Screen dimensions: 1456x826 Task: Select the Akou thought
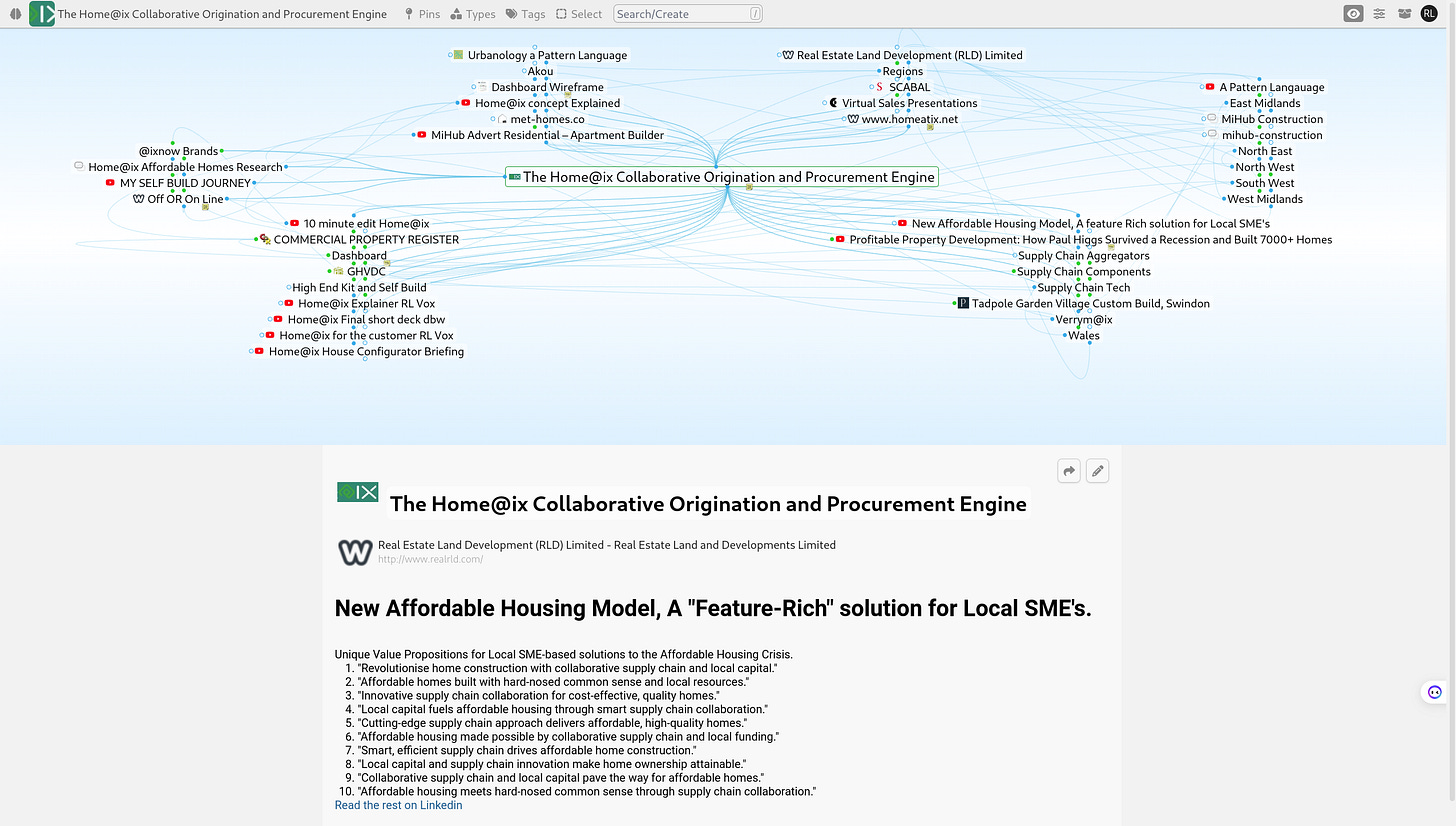(x=540, y=71)
